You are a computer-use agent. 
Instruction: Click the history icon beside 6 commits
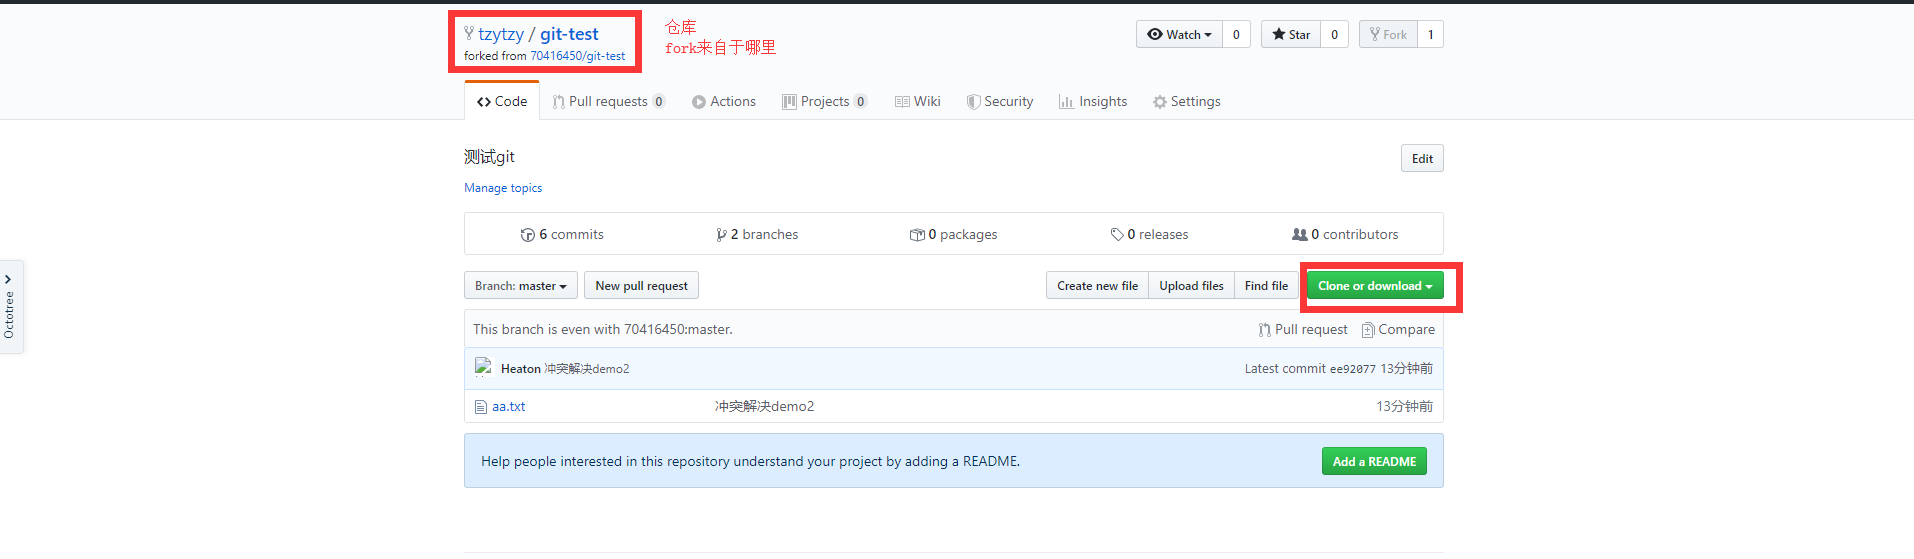click(x=527, y=235)
